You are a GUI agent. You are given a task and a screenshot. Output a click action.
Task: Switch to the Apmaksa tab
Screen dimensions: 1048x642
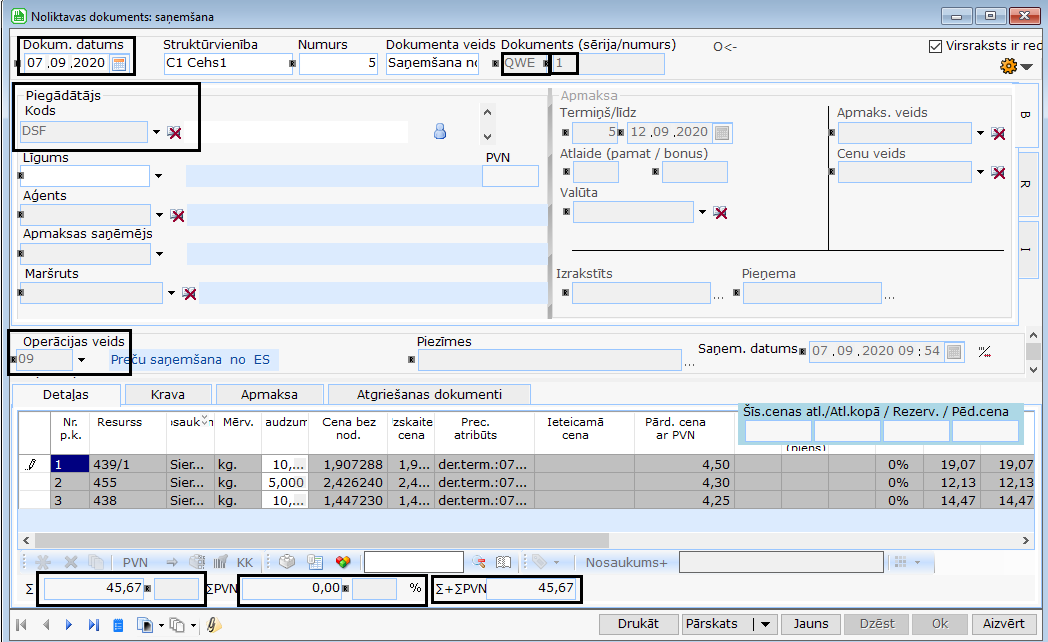coord(269,395)
